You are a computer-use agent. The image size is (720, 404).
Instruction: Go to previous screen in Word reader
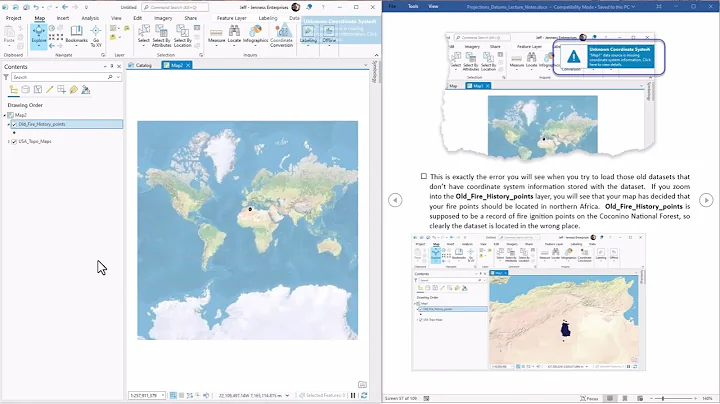pyautogui.click(x=395, y=200)
